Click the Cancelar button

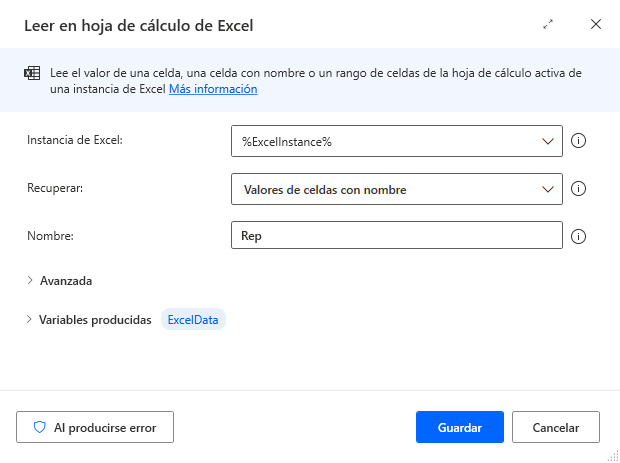(x=556, y=427)
